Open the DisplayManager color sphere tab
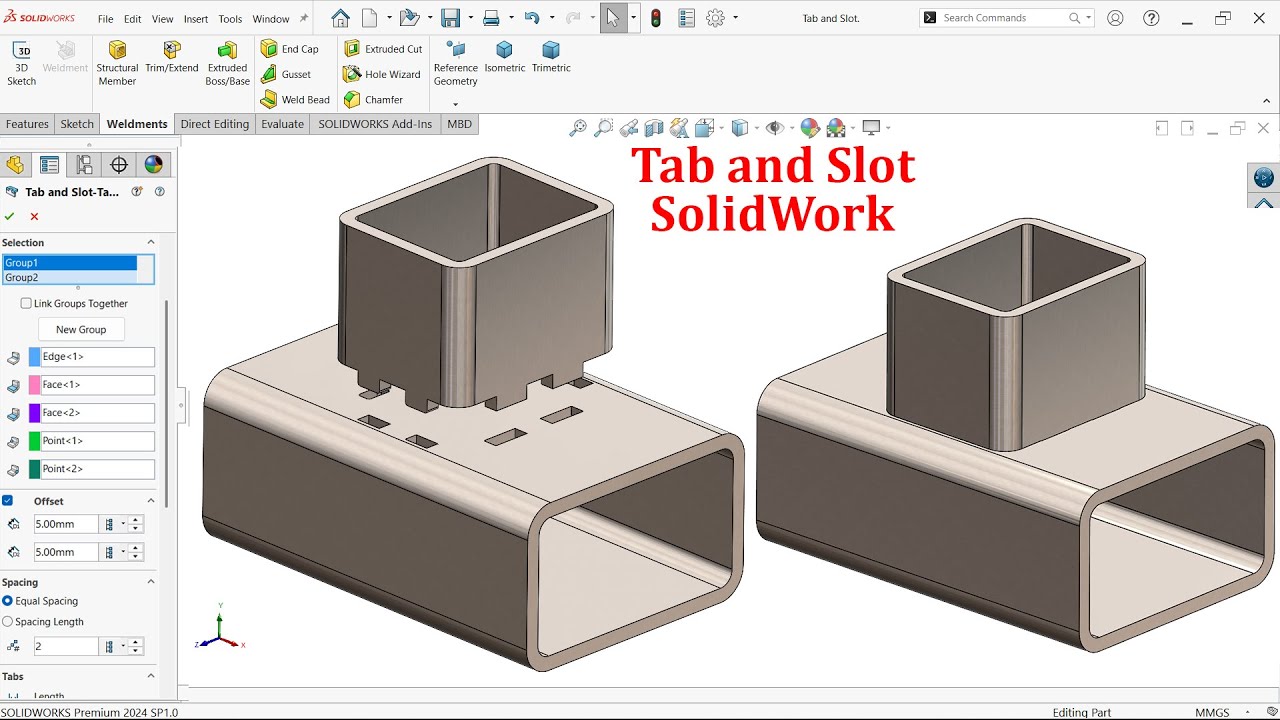This screenshot has width=1280, height=720. coord(153,165)
